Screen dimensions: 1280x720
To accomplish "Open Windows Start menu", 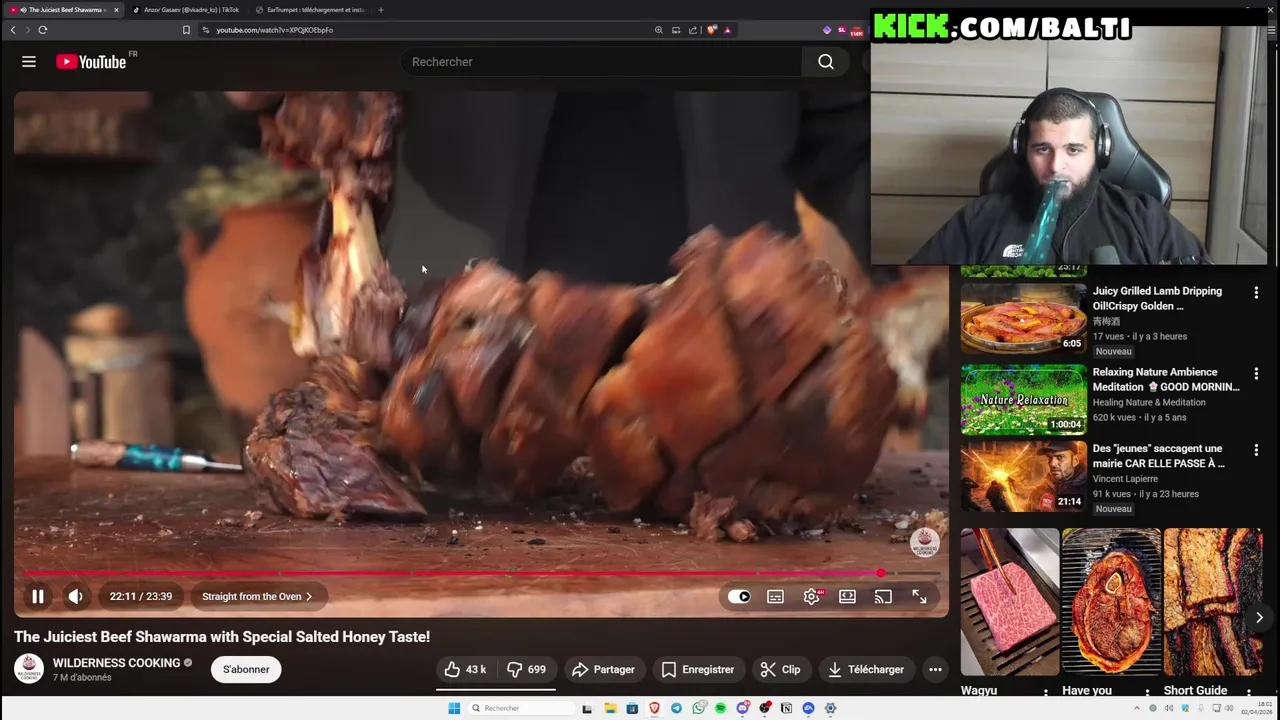I will pyautogui.click(x=454, y=708).
